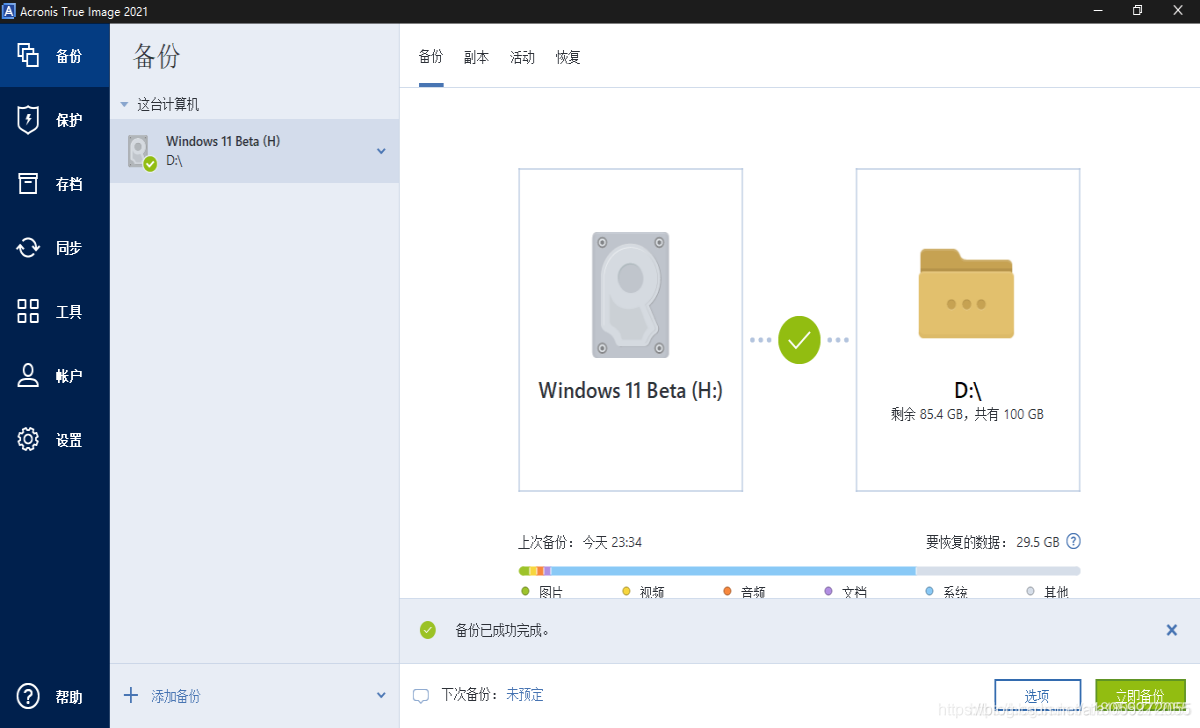
Task: Select the Windows 11 Beta (H) backup entry
Action: (x=254, y=151)
